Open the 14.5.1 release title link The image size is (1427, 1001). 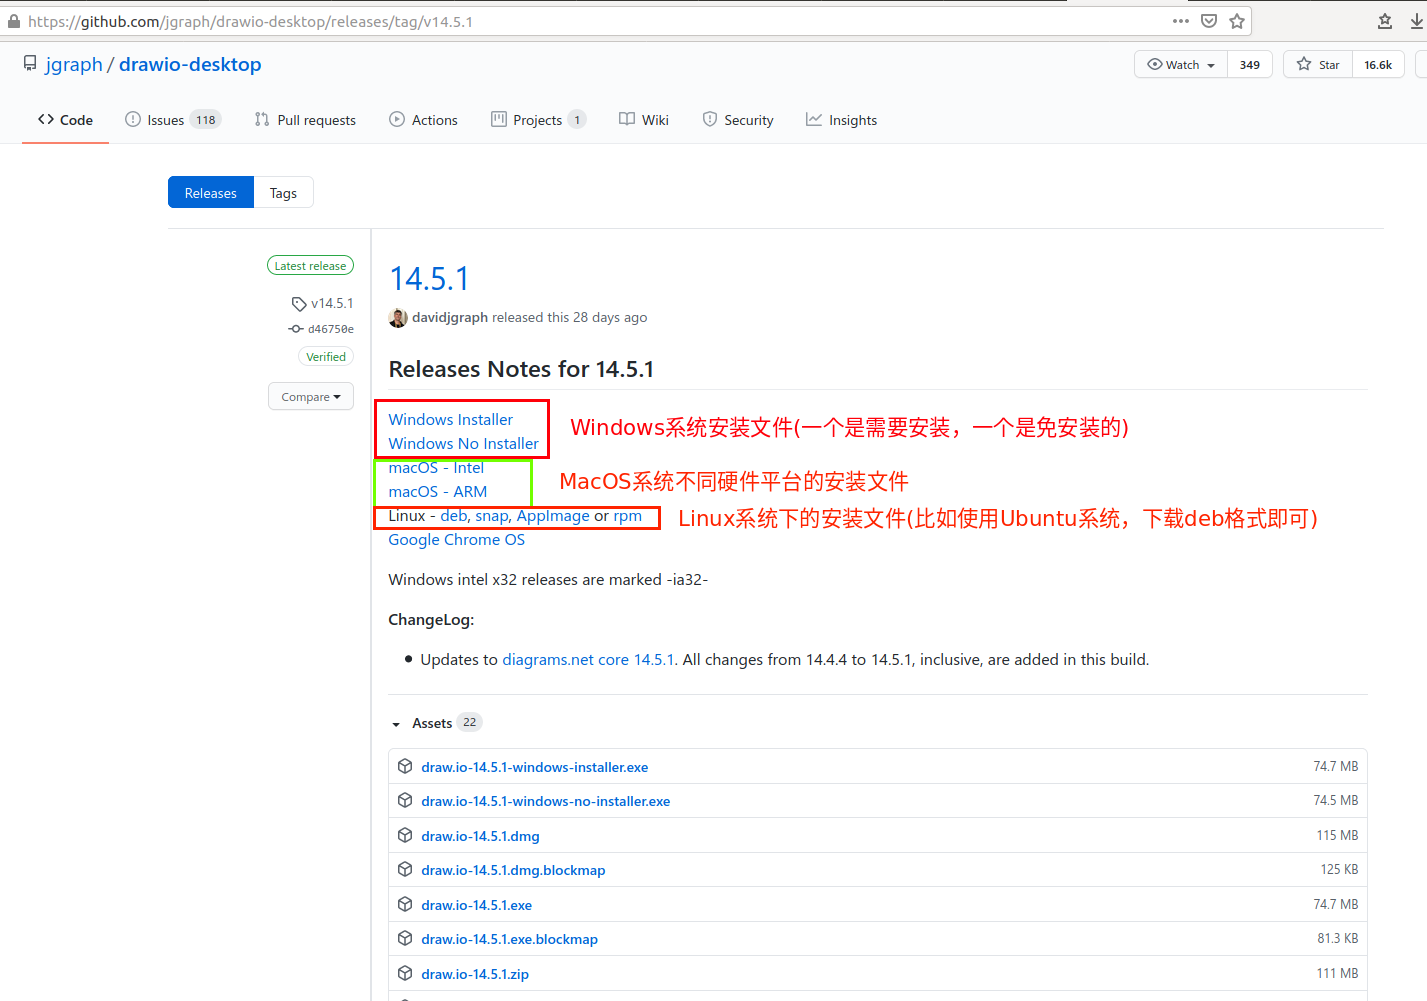[429, 279]
